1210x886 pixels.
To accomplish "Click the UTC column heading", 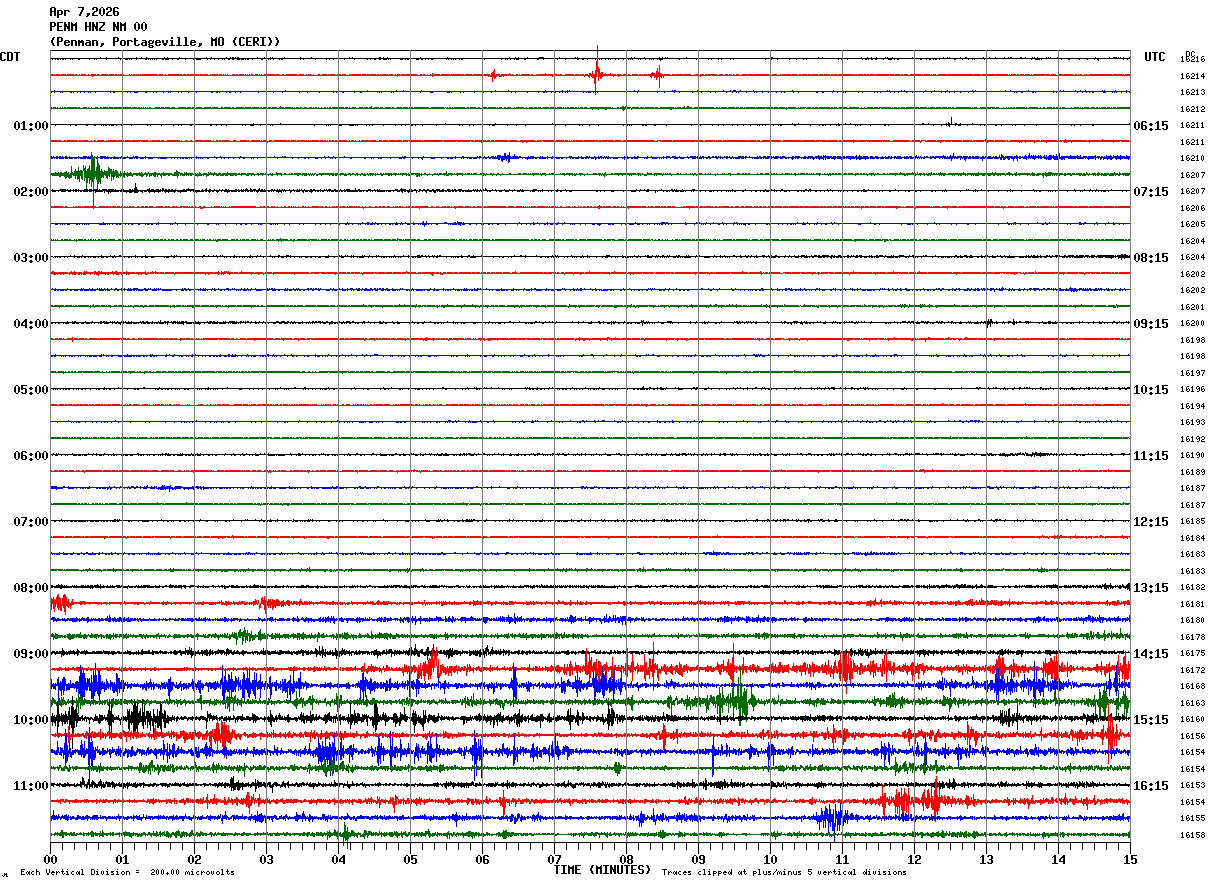I will [1155, 57].
